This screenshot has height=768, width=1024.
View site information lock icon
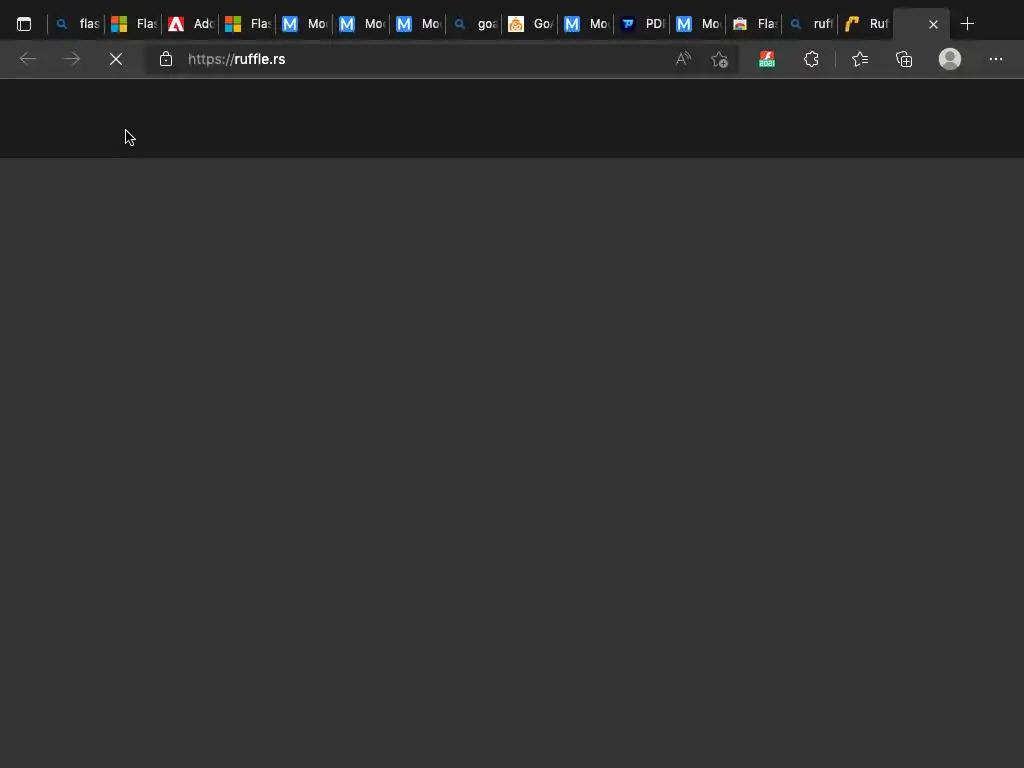[x=166, y=59]
